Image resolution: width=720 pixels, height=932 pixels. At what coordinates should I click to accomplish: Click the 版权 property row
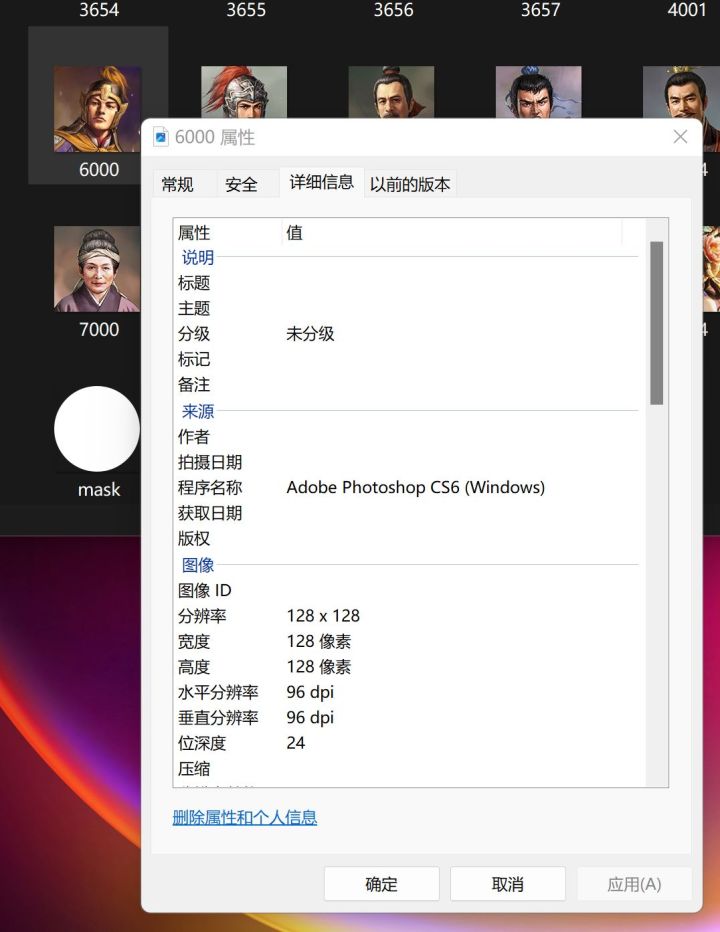coord(409,539)
